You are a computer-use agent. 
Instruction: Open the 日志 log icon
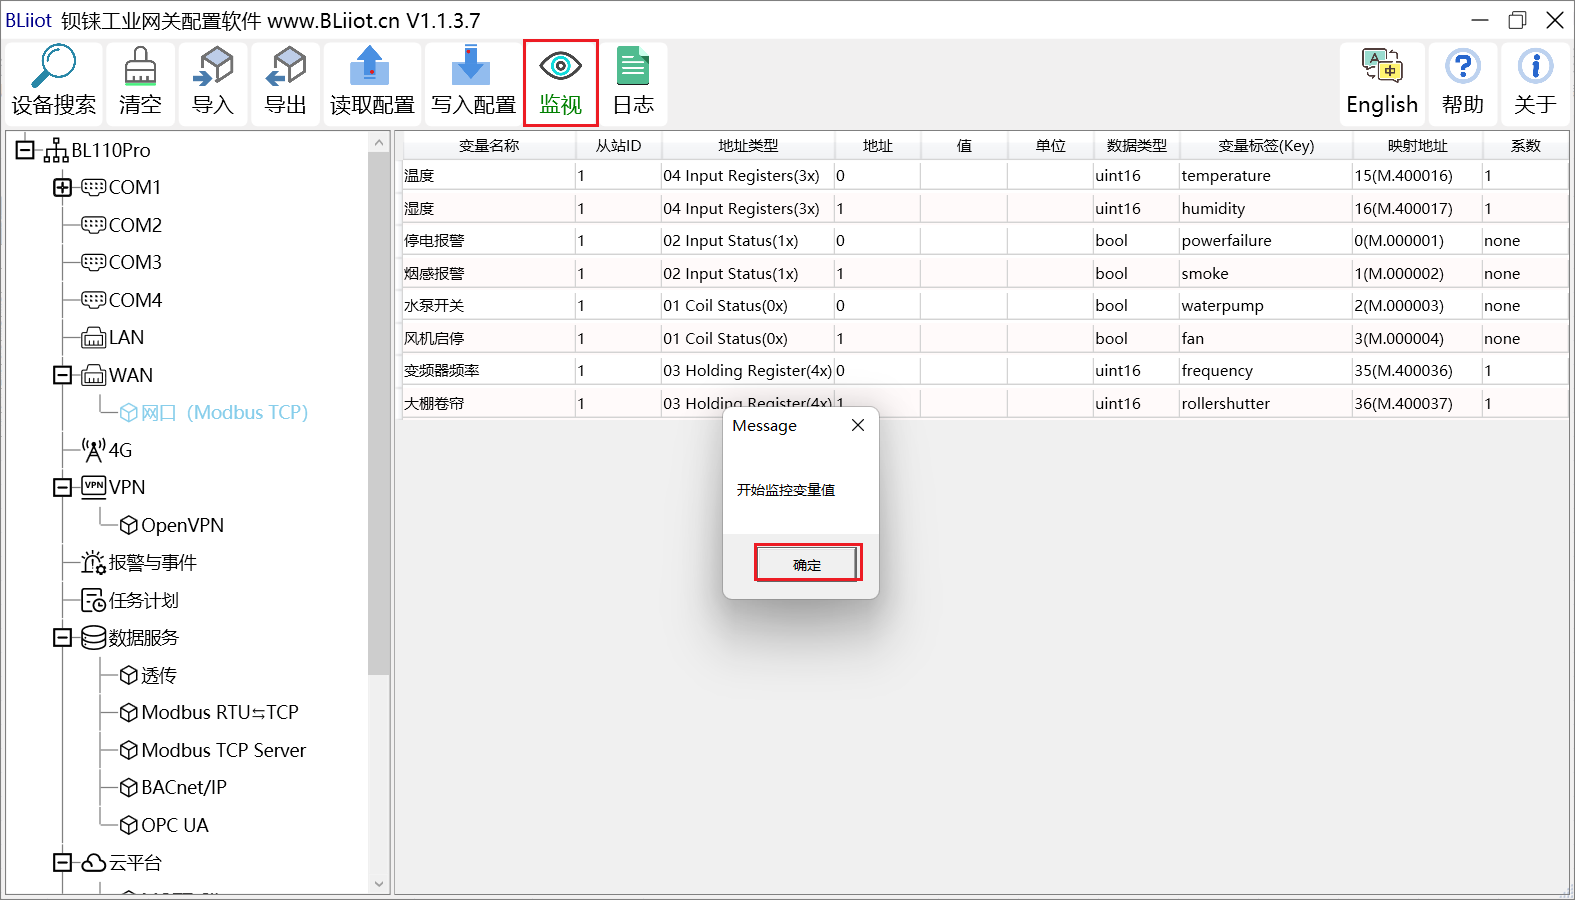pos(633,67)
